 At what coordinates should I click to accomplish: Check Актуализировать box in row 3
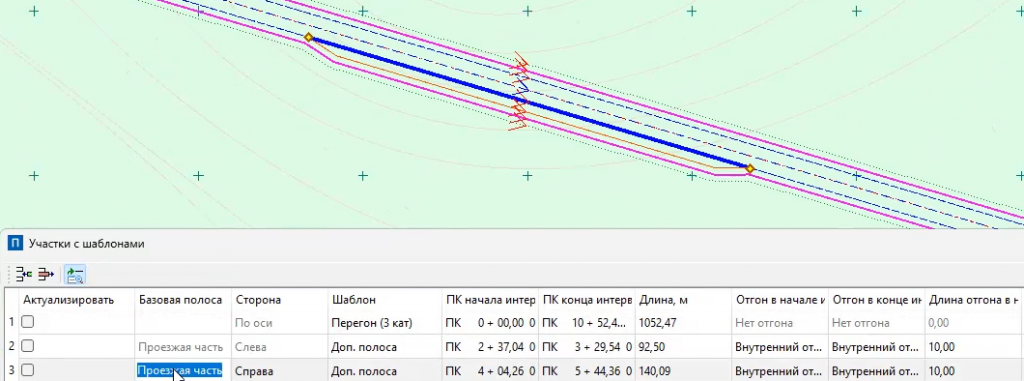27,371
